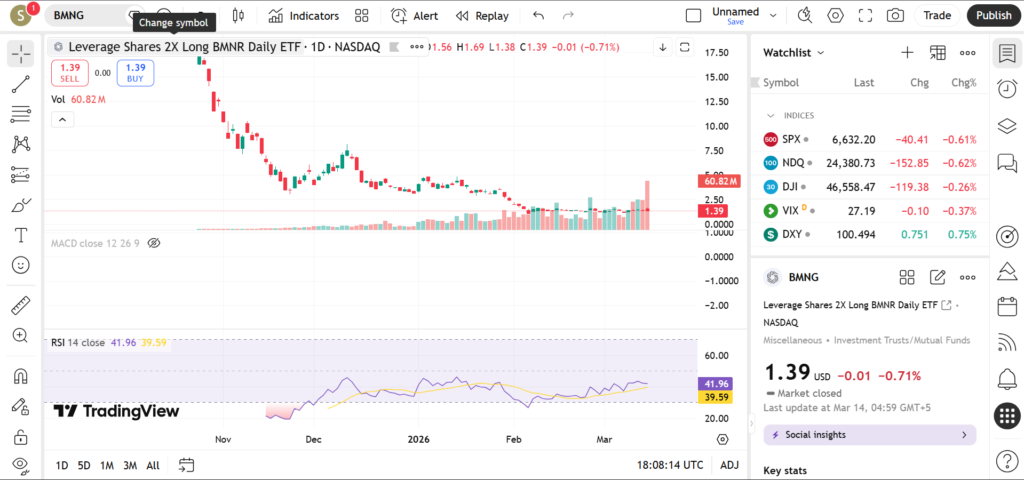Select the Text annotation tool
1024x480 pixels.
[x=21, y=235]
